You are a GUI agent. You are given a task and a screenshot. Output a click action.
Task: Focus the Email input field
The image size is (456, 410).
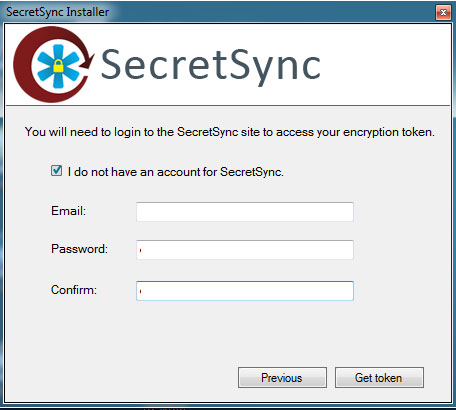(x=245, y=212)
